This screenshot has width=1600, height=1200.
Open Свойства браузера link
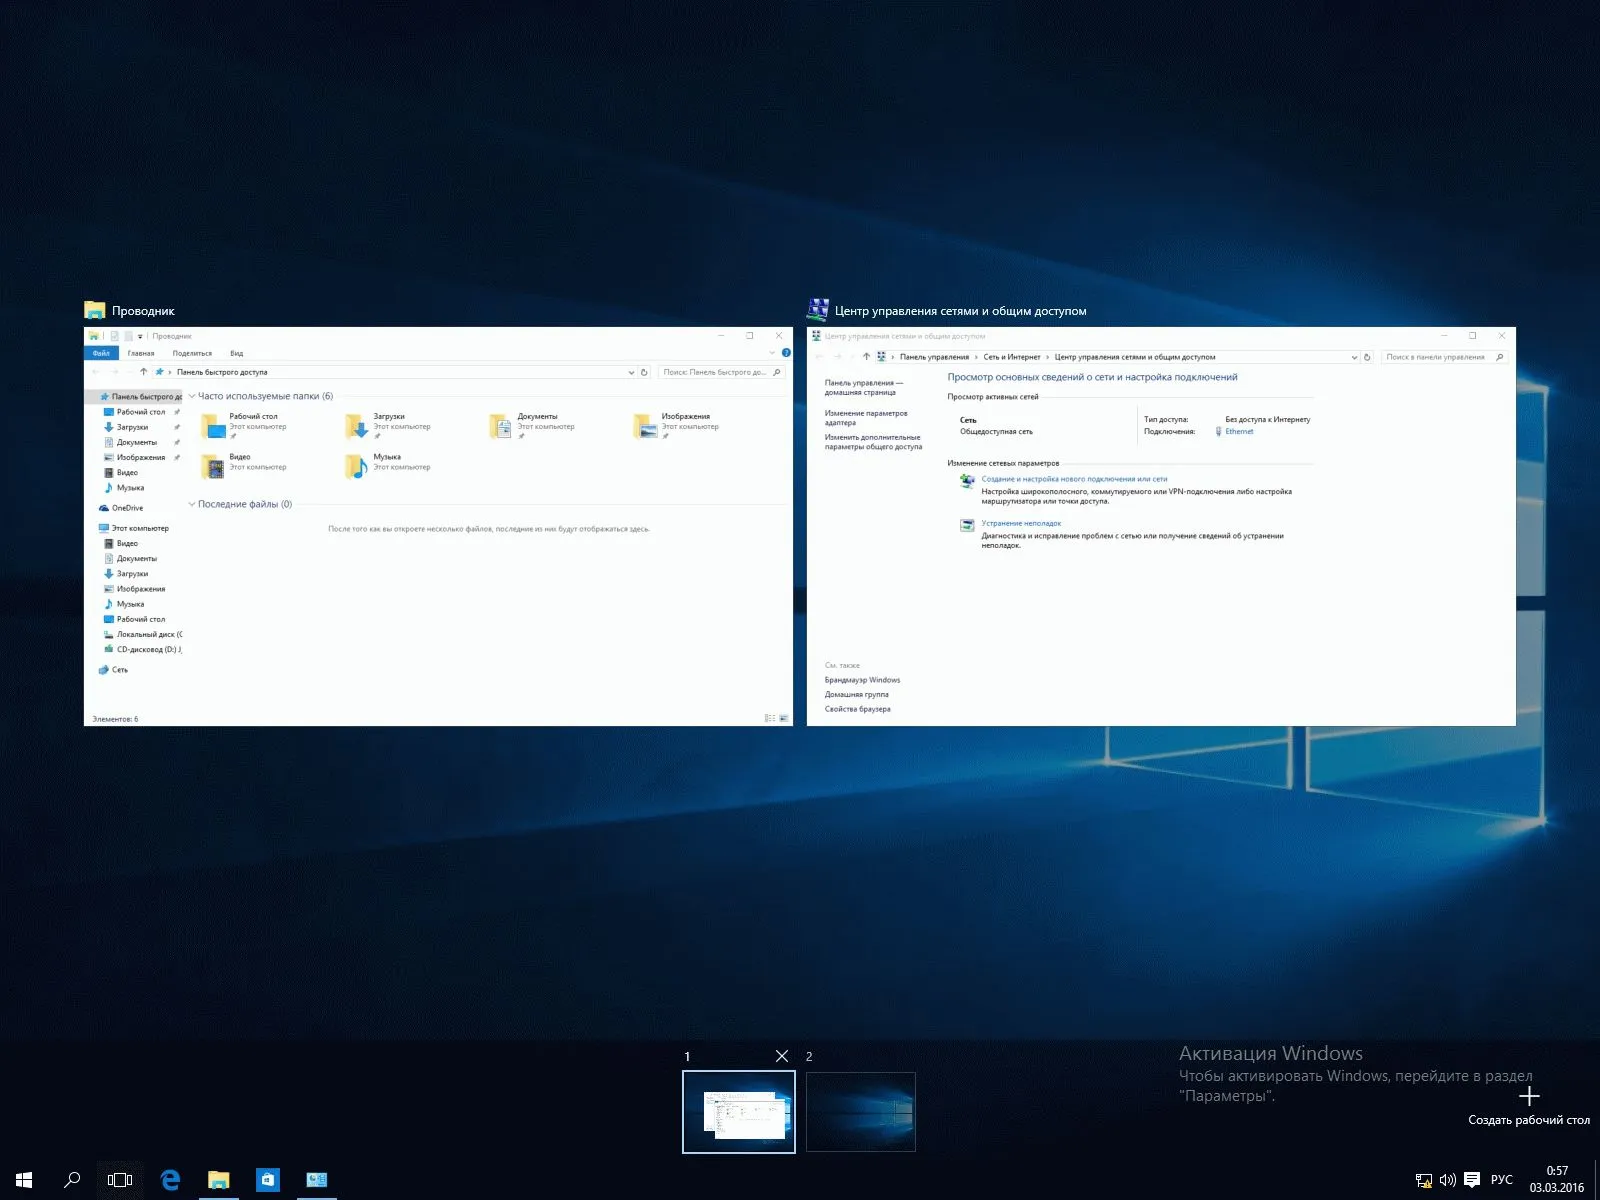[x=857, y=709]
